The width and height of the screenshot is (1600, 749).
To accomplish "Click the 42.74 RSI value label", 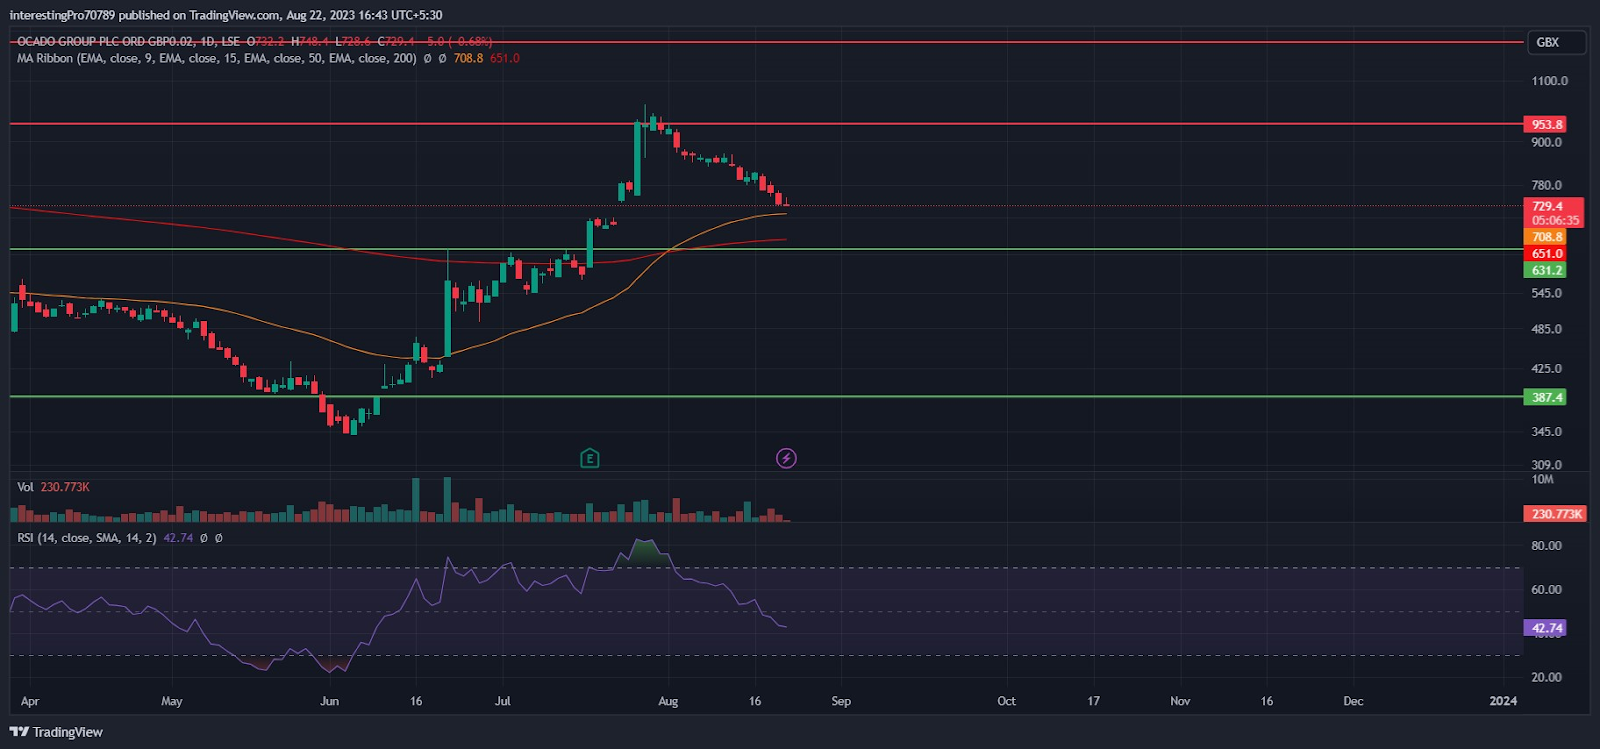I will click(x=1546, y=628).
